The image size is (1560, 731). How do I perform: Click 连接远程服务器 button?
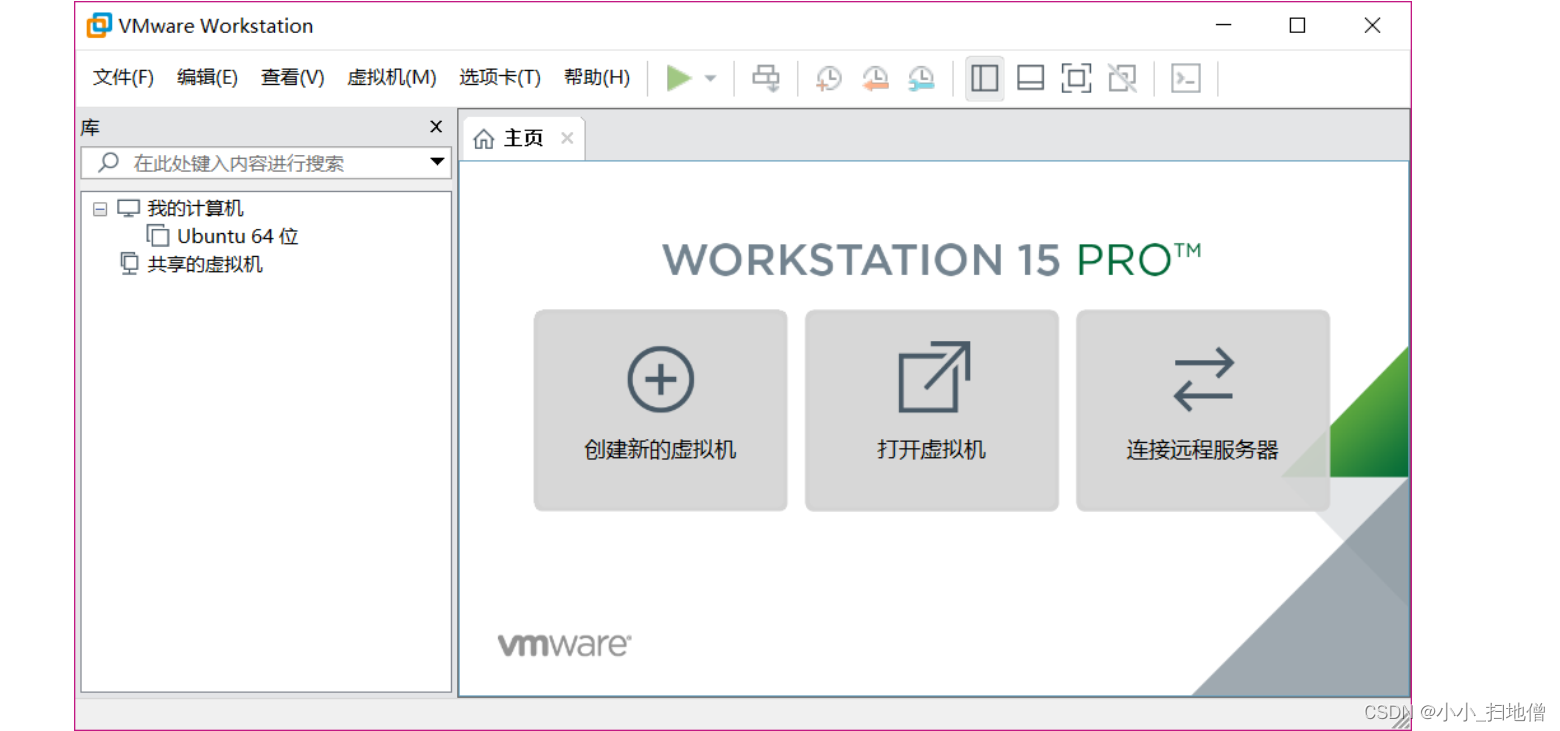(1202, 410)
